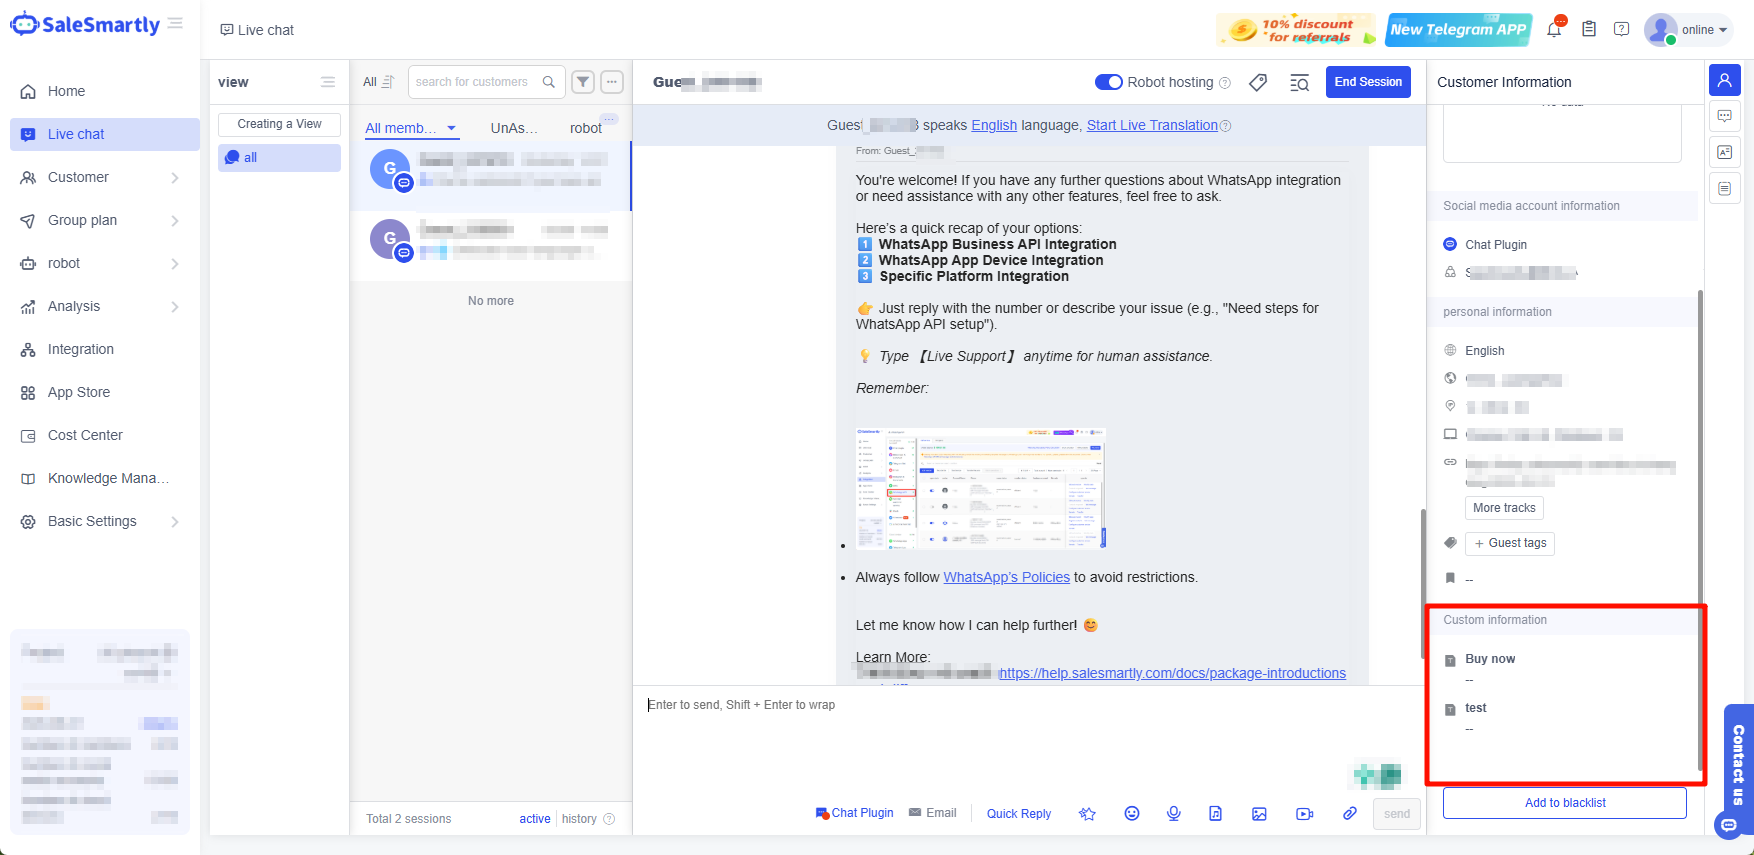
Task: Click the search for customers field
Action: pos(474,82)
